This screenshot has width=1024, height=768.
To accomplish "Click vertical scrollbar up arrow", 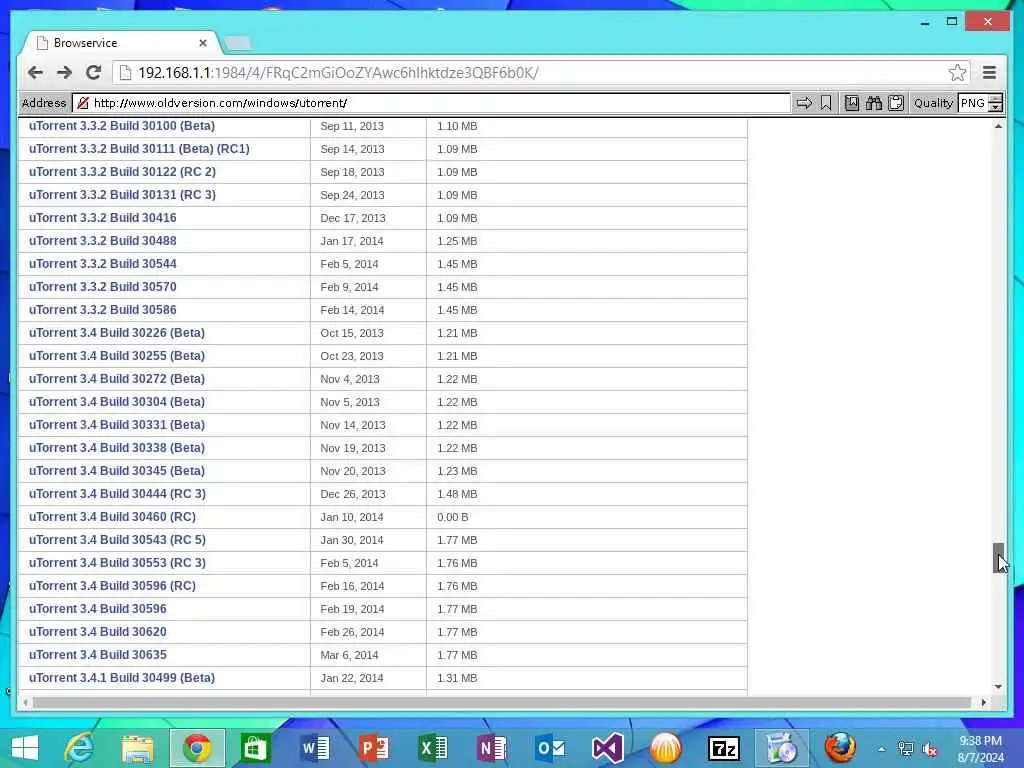I will coord(998,126).
